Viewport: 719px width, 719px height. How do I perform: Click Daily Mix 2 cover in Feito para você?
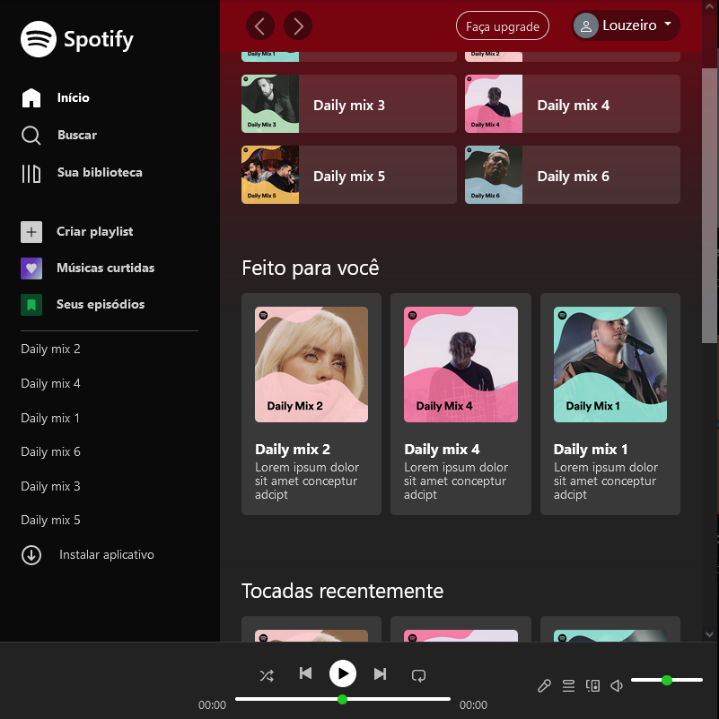(311, 365)
